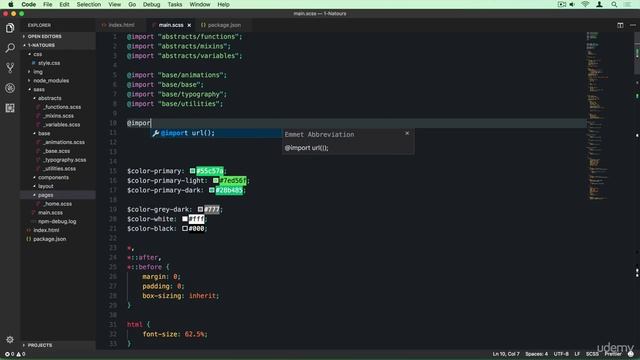Click the Apple menu icon

click(11, 4)
